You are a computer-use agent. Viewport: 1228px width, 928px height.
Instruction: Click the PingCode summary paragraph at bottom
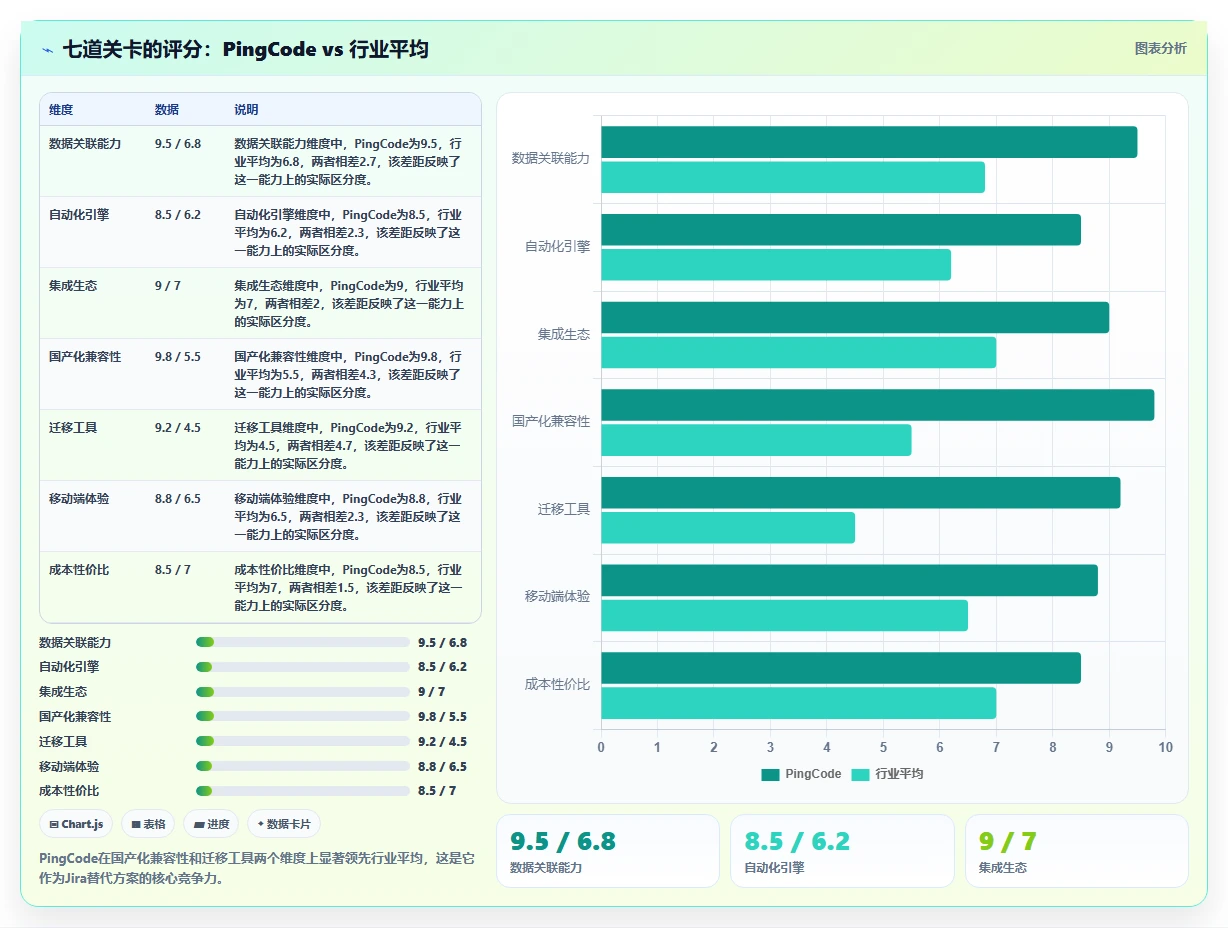(x=257, y=868)
